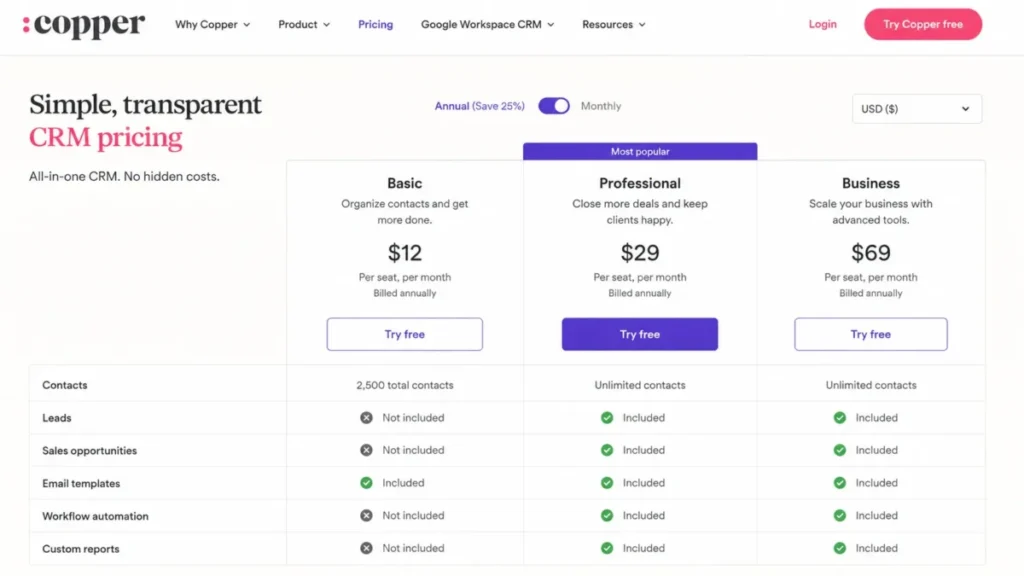Open the Login link
Viewport: 1024px width, 576px height.
tap(822, 24)
